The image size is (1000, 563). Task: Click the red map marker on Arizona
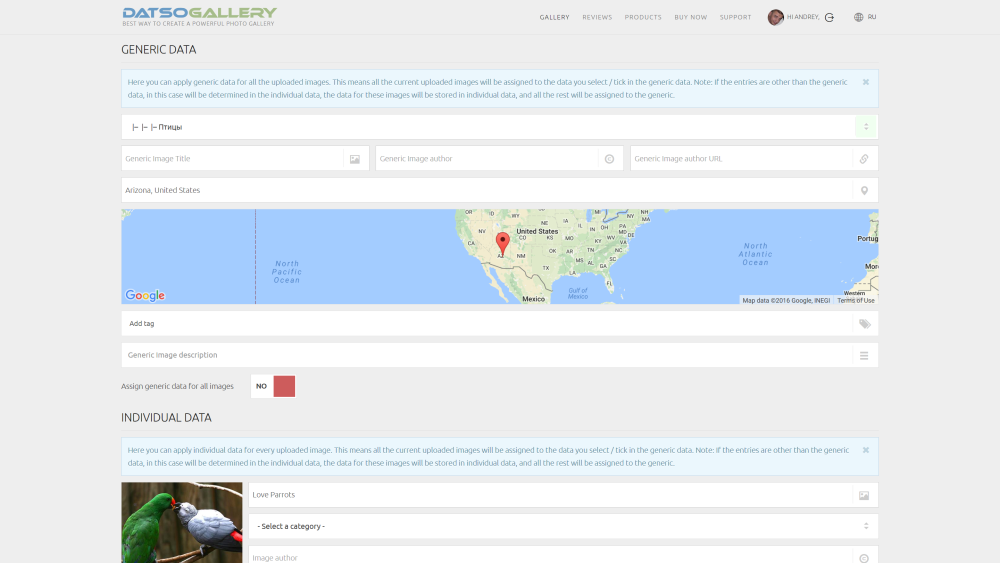[502, 243]
